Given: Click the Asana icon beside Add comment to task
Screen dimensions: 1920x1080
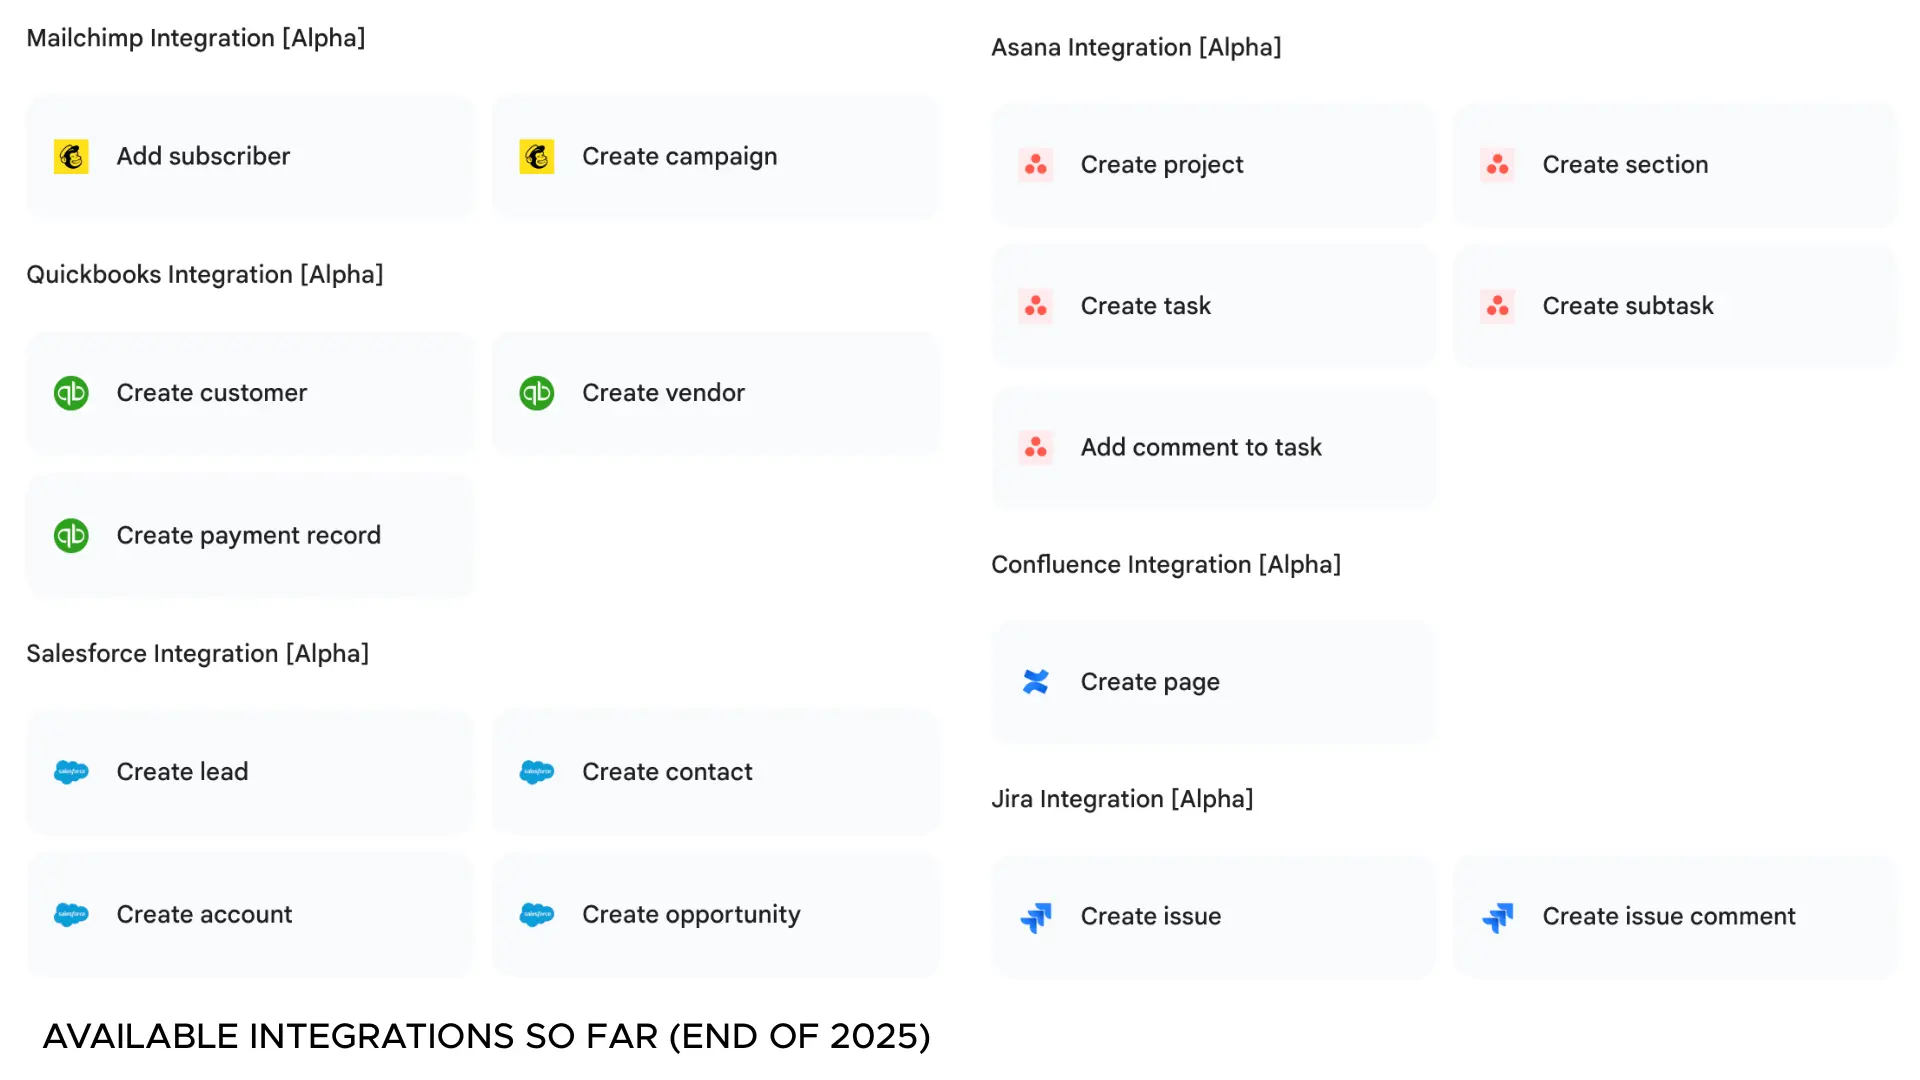Looking at the screenshot, I should point(1036,448).
